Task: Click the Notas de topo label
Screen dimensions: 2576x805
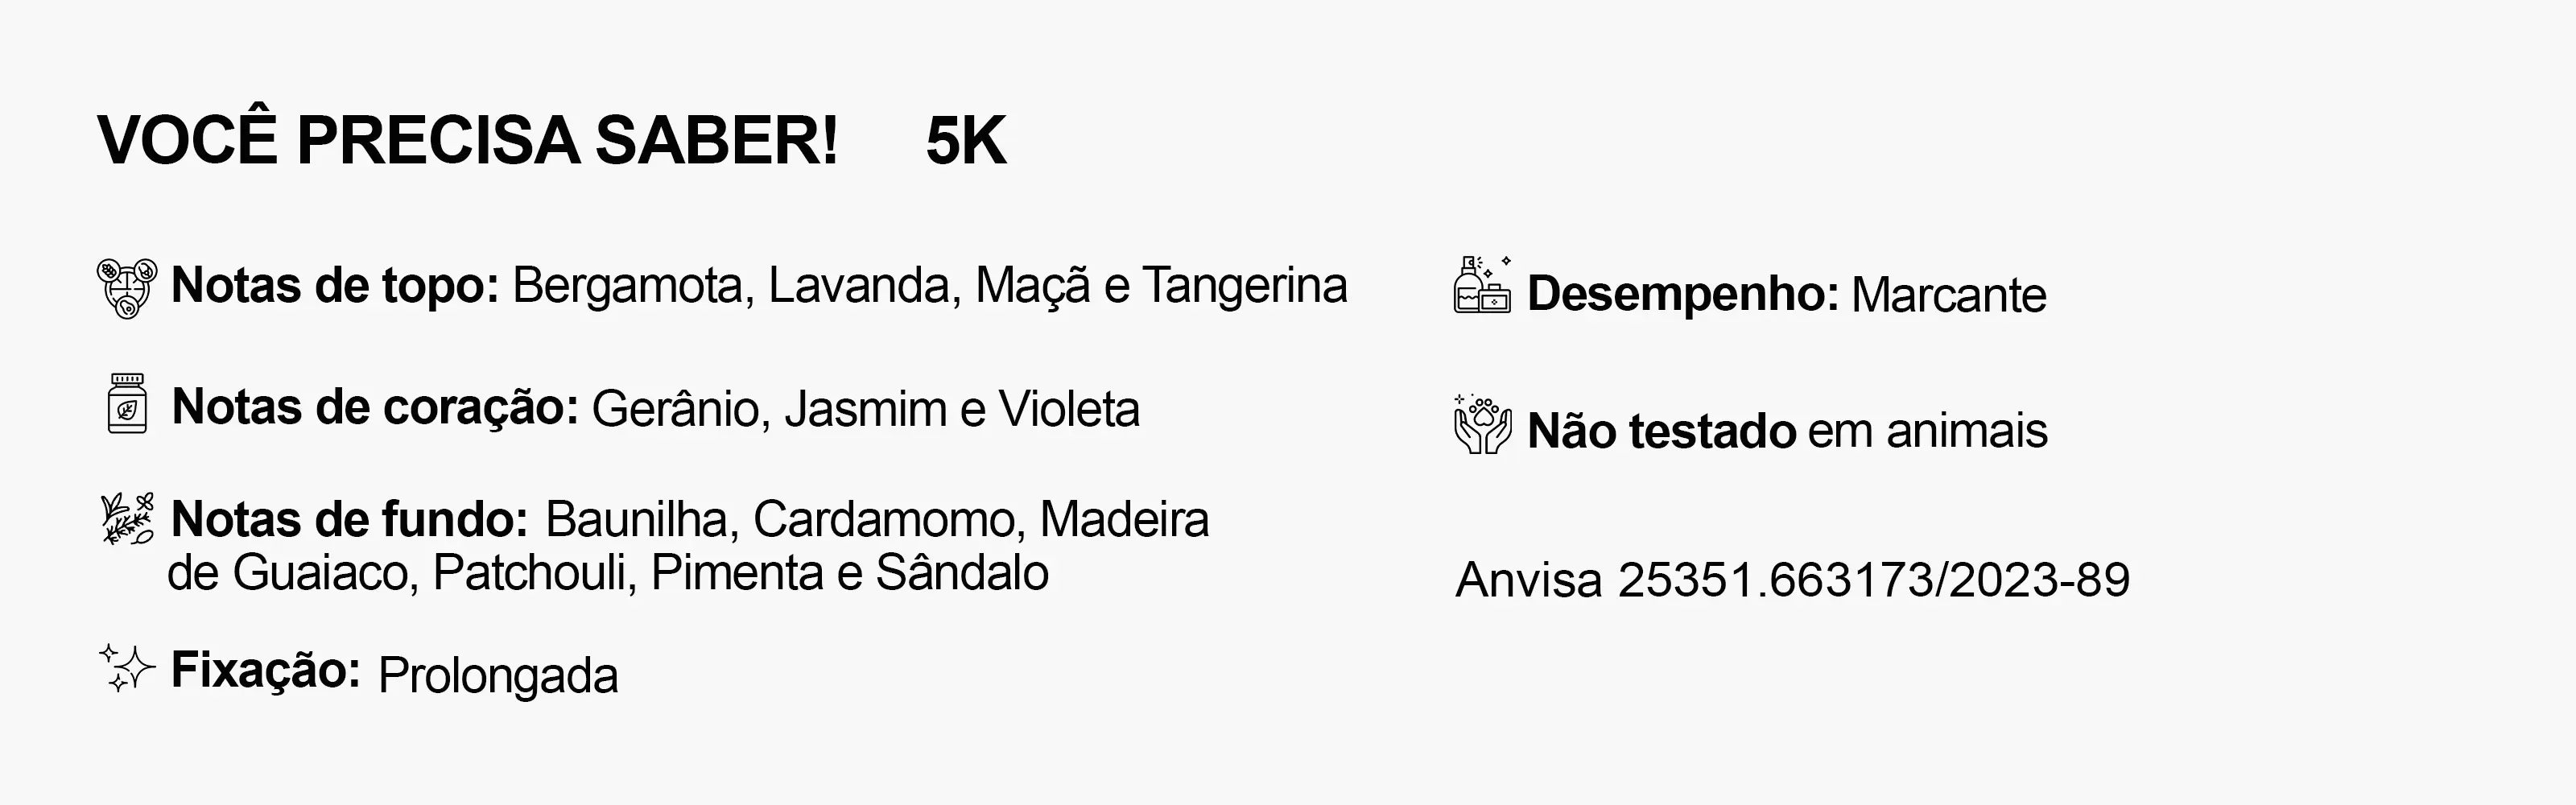Action: click(335, 286)
